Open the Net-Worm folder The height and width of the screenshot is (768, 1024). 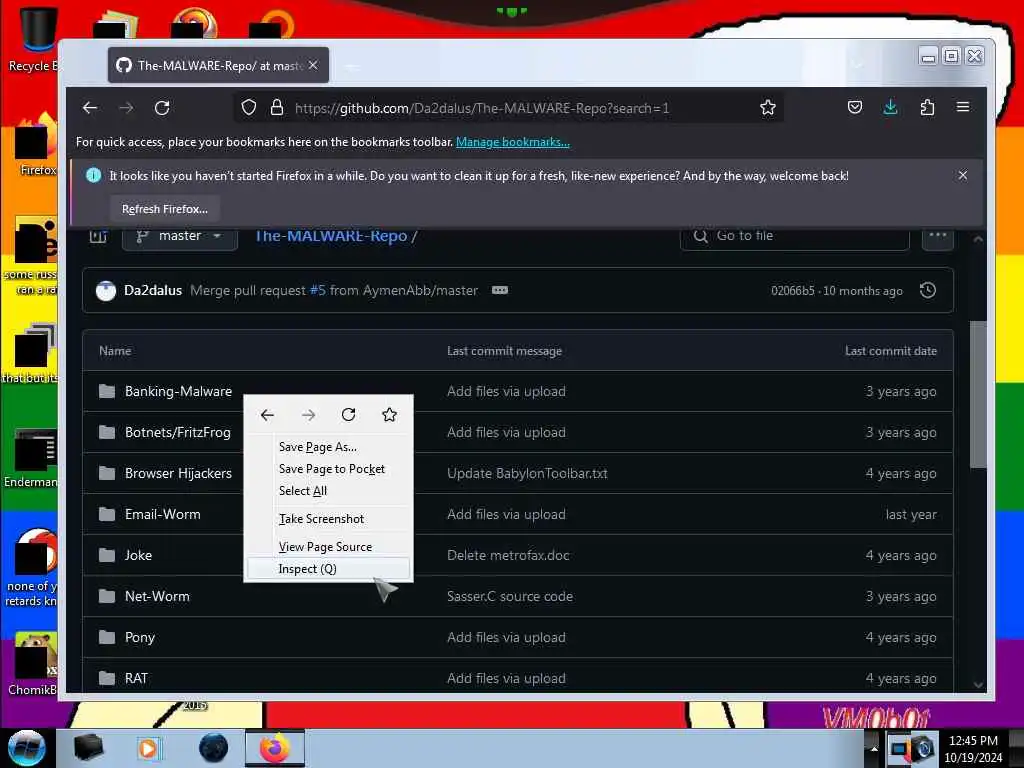pyautogui.click(x=157, y=596)
